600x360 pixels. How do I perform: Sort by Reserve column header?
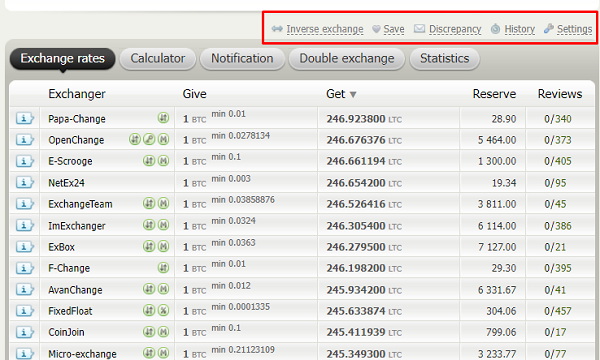coord(494,94)
